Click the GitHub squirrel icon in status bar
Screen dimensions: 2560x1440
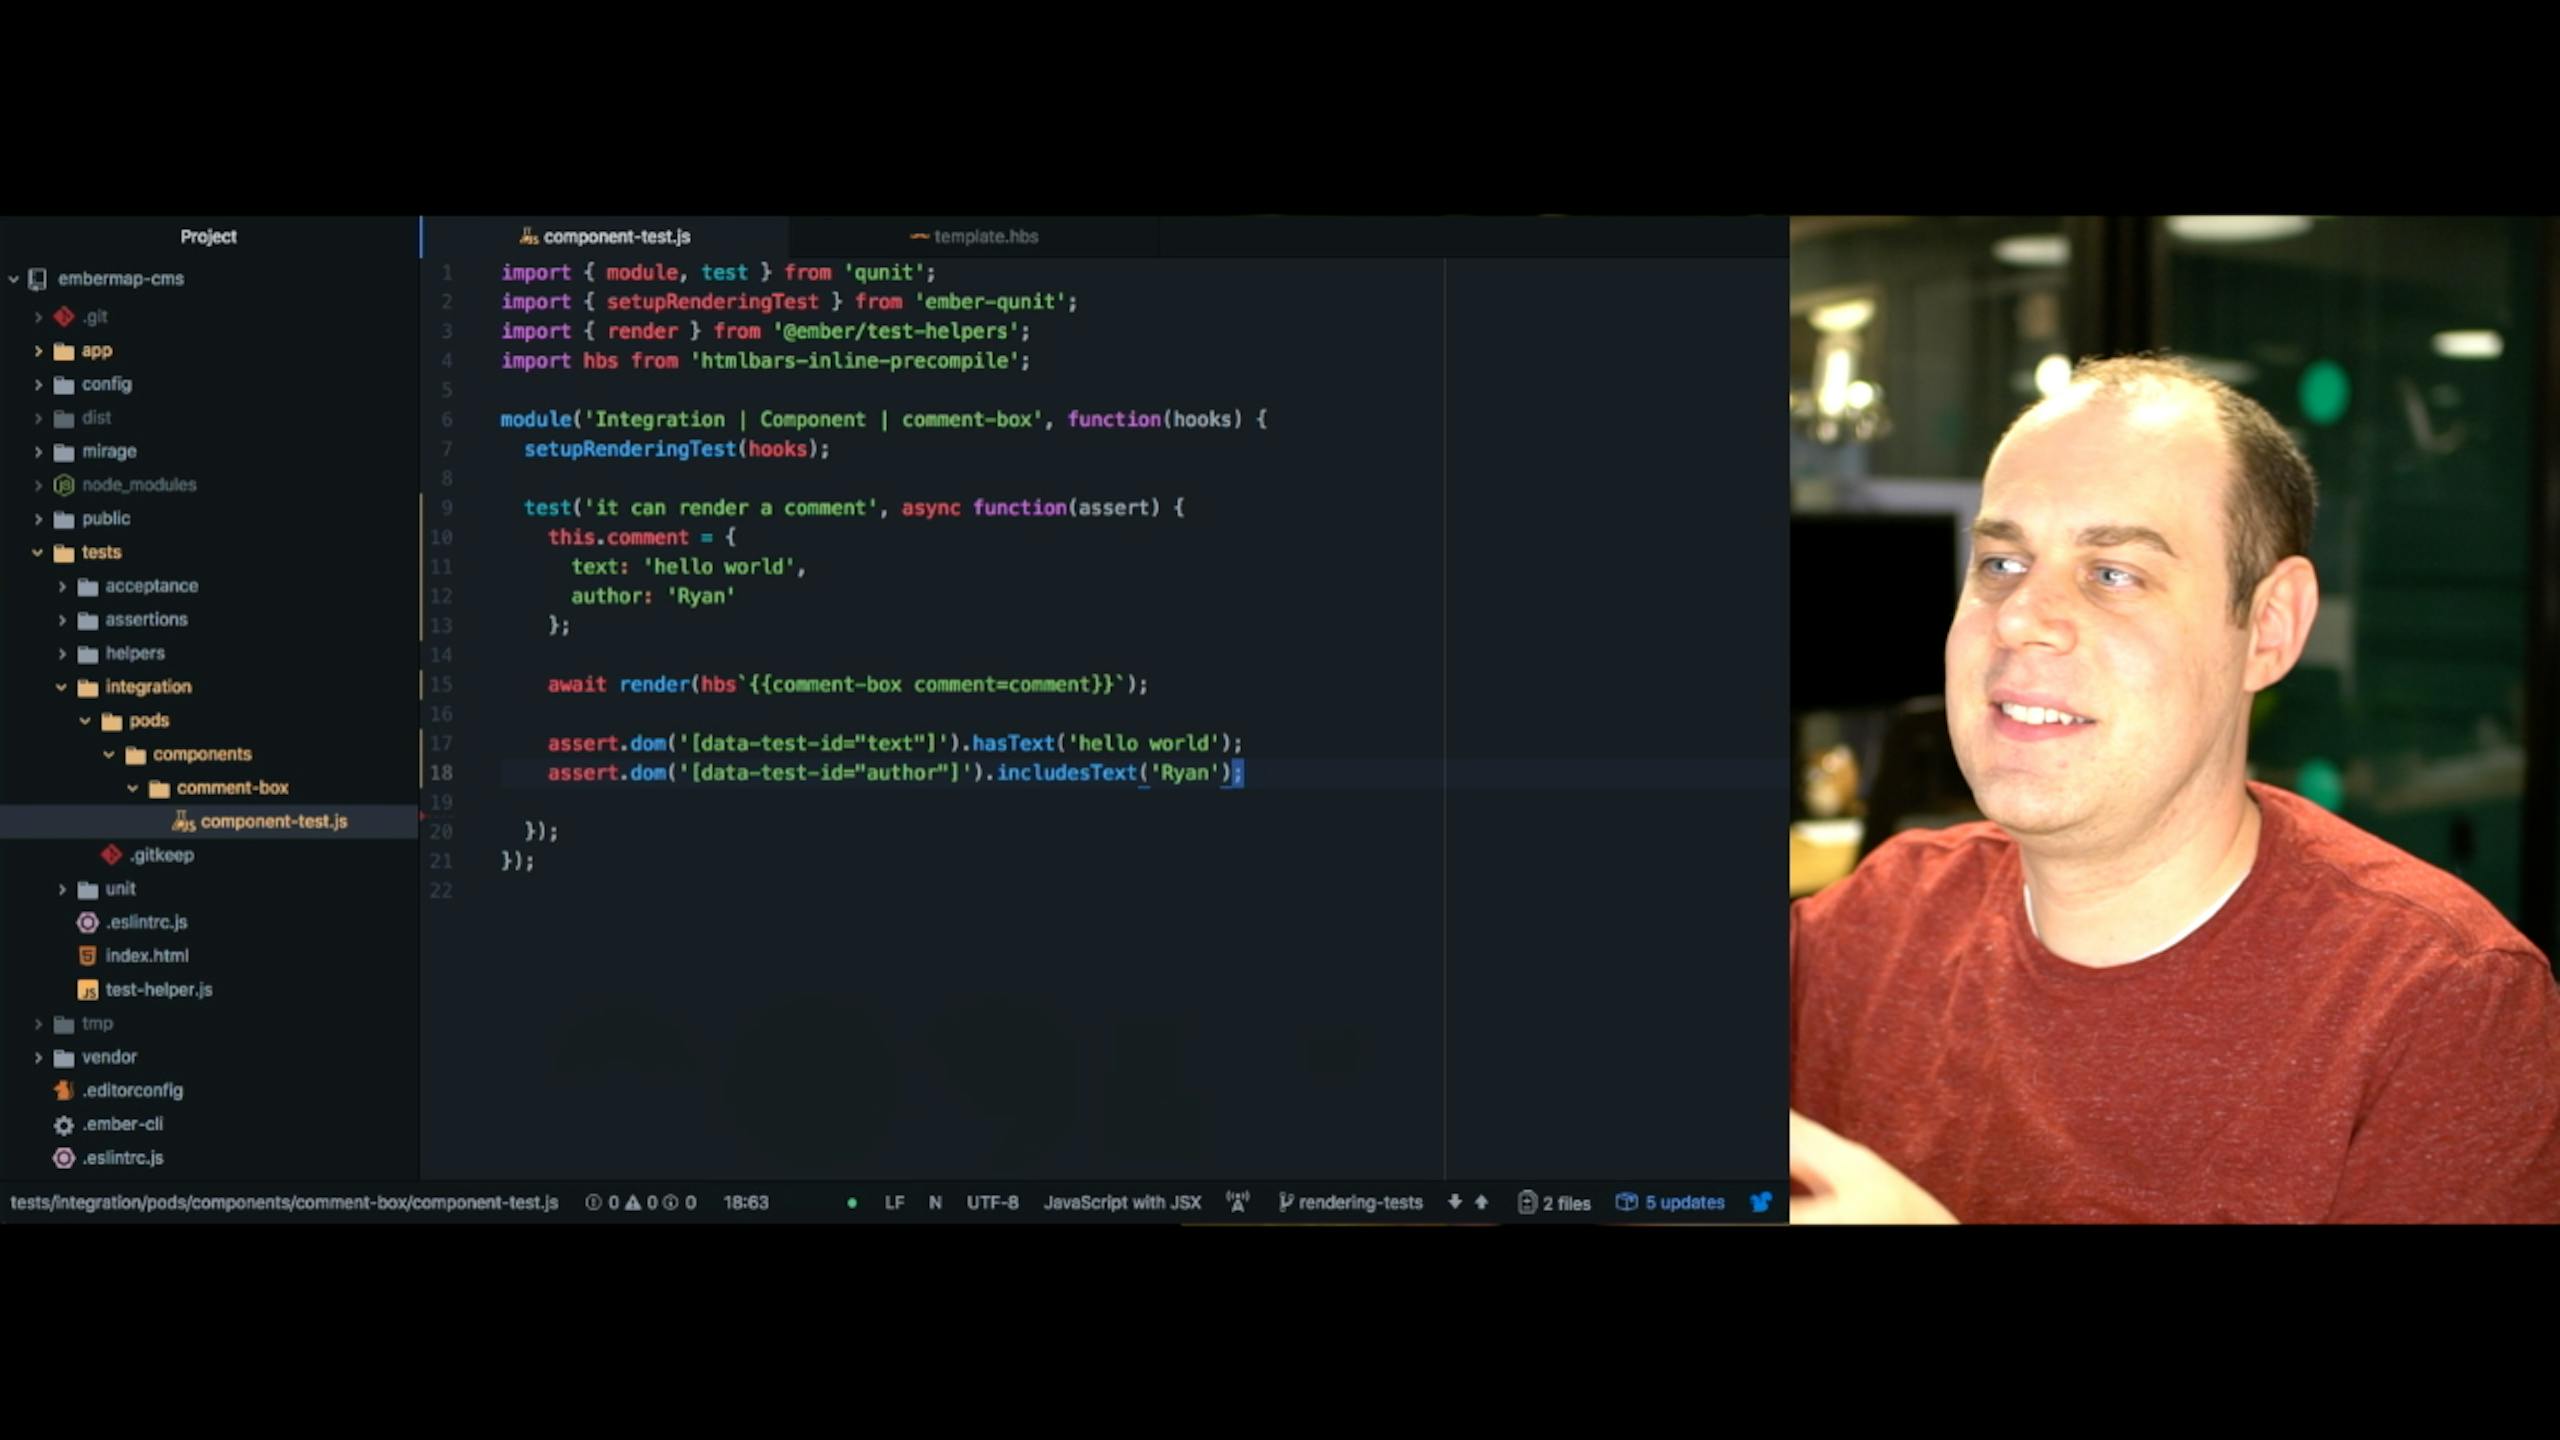coord(1760,1202)
